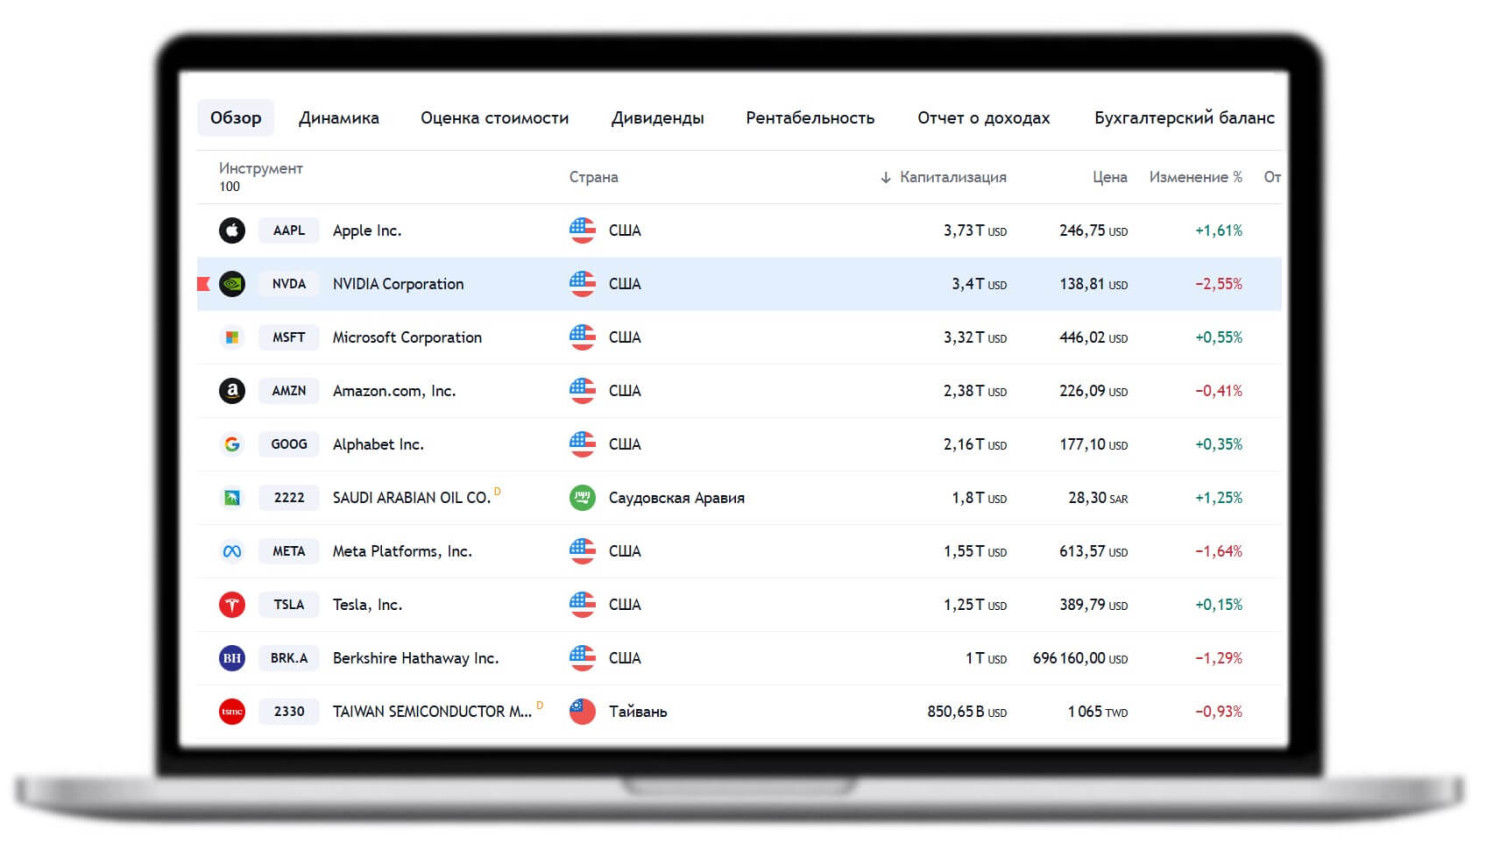This screenshot has height=844, width=1500.
Task: Click the TSMC logo icon
Action: (232, 712)
